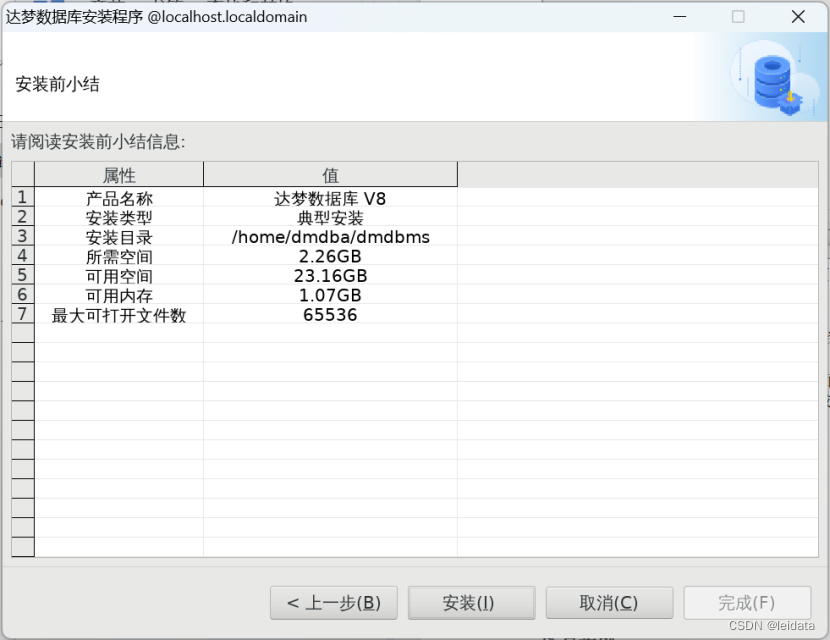Click the maximize window button
830x640 pixels.
(738, 17)
